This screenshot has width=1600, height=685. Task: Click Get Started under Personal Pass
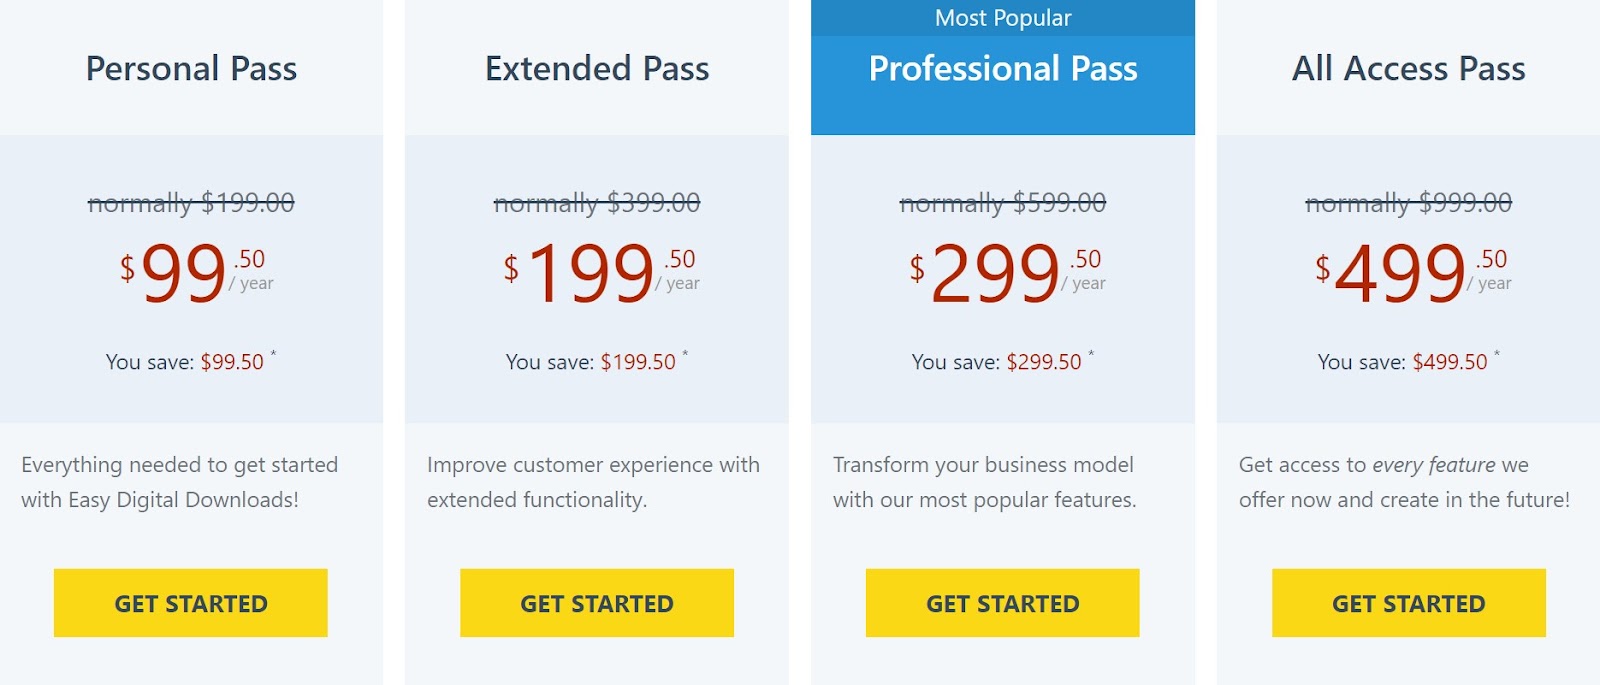190,603
